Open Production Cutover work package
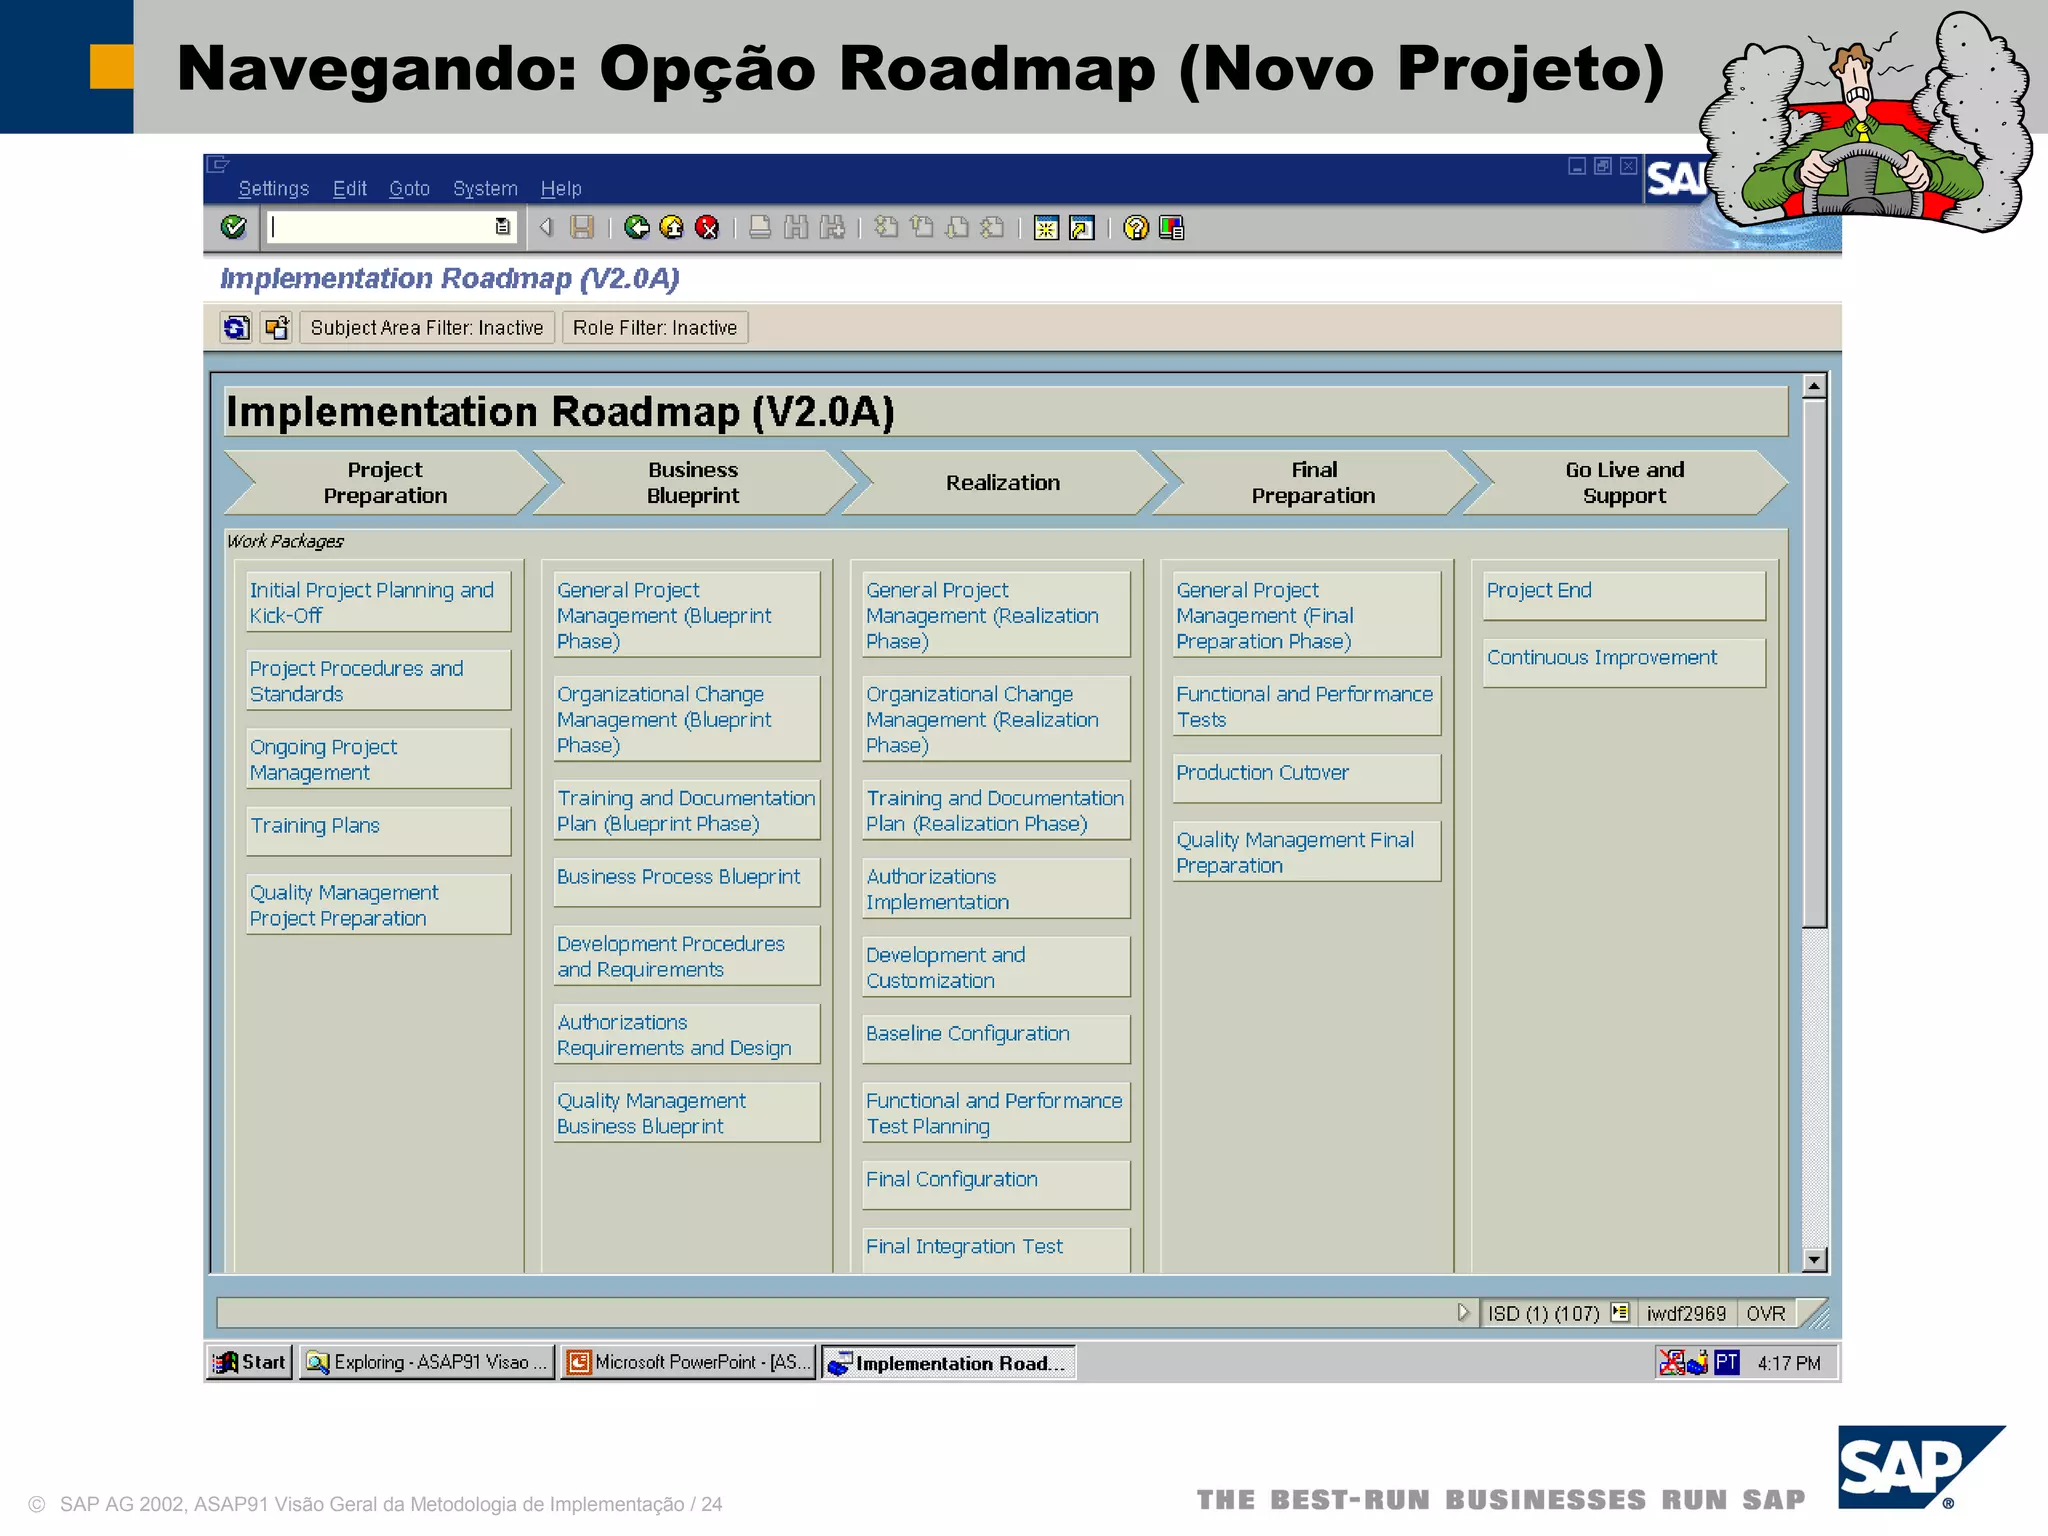Viewport: 2048px width, 1536px height. tap(1307, 777)
